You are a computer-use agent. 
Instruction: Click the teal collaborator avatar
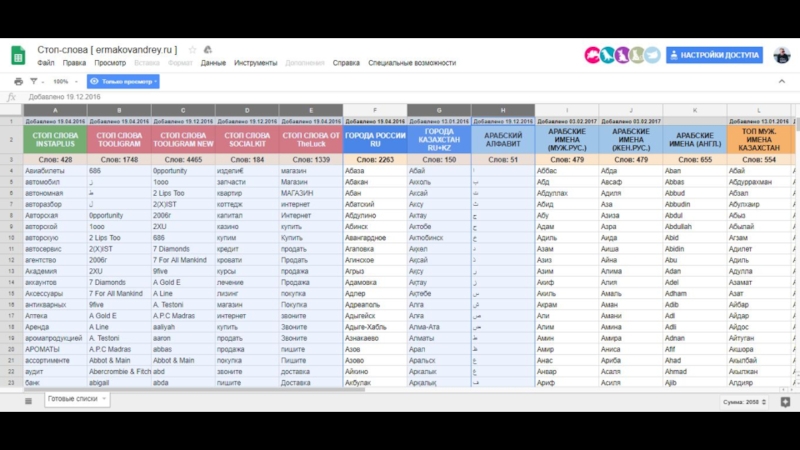coord(607,55)
